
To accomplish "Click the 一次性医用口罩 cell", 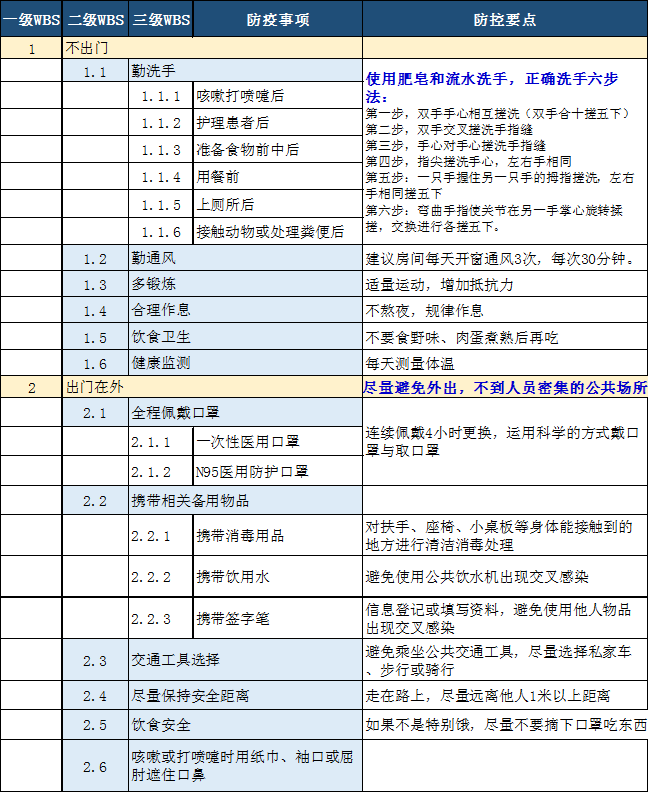I will click(278, 442).
